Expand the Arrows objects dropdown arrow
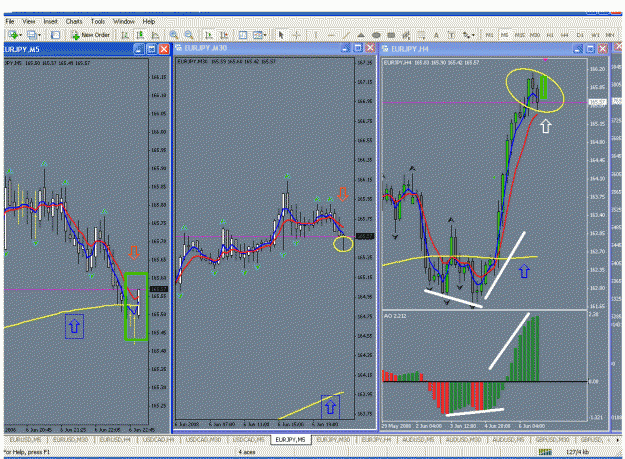 474,35
